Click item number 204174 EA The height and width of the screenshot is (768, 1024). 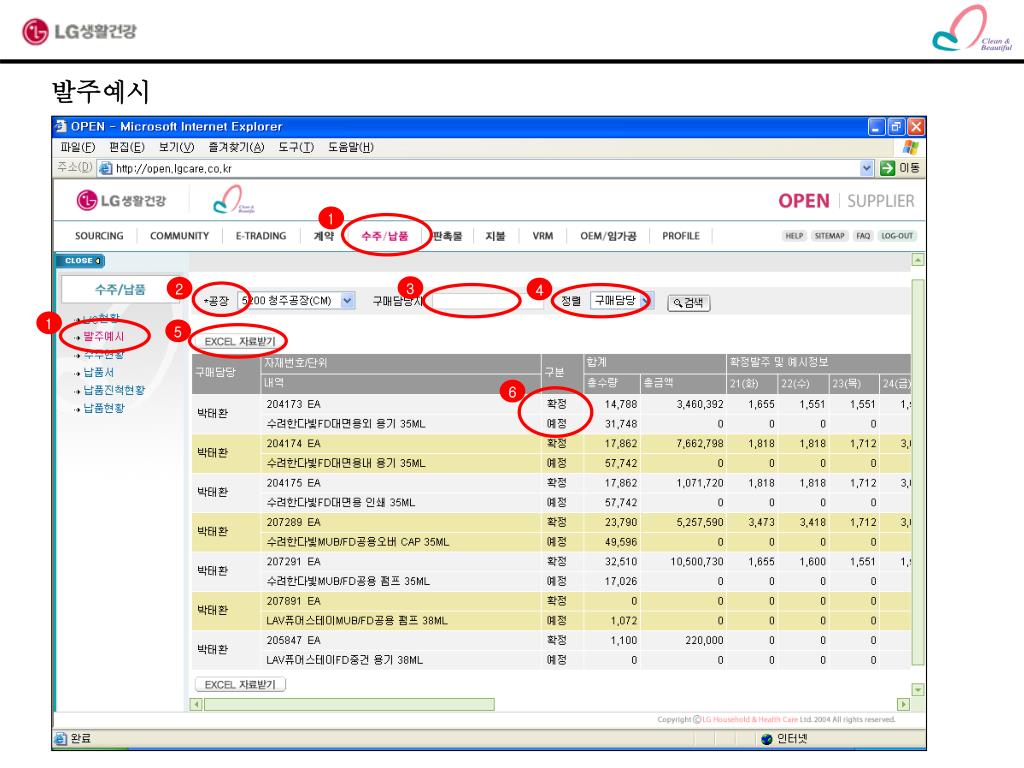(x=293, y=443)
